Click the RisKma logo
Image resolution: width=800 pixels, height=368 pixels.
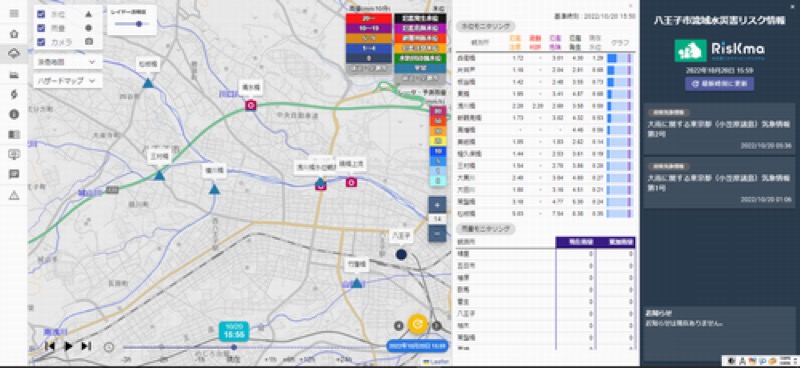[x=719, y=50]
